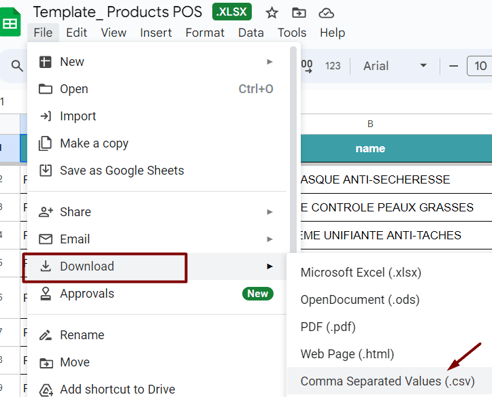Click the Open folder icon in File menu
Image resolution: width=492 pixels, height=397 pixels.
(x=45, y=89)
